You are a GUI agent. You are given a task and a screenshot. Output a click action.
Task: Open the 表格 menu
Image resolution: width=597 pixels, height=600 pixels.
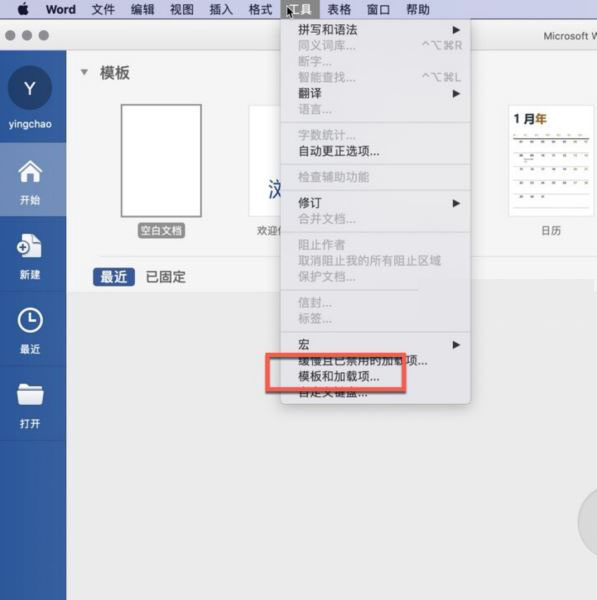click(x=339, y=9)
